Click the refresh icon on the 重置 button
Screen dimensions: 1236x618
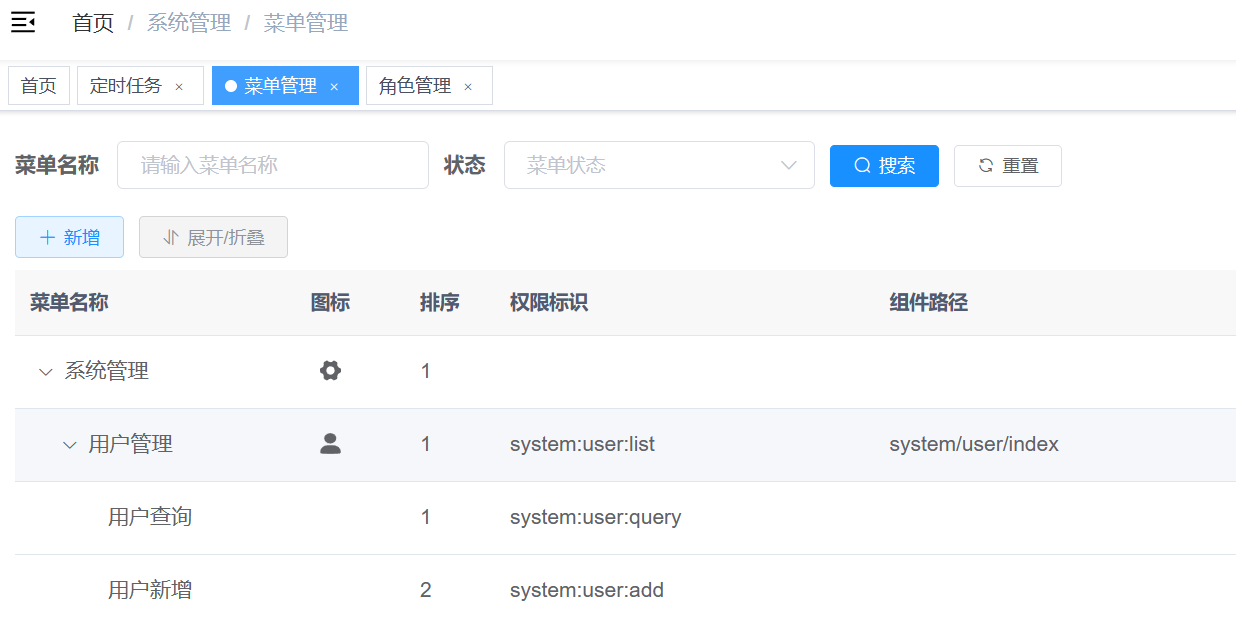pos(986,166)
